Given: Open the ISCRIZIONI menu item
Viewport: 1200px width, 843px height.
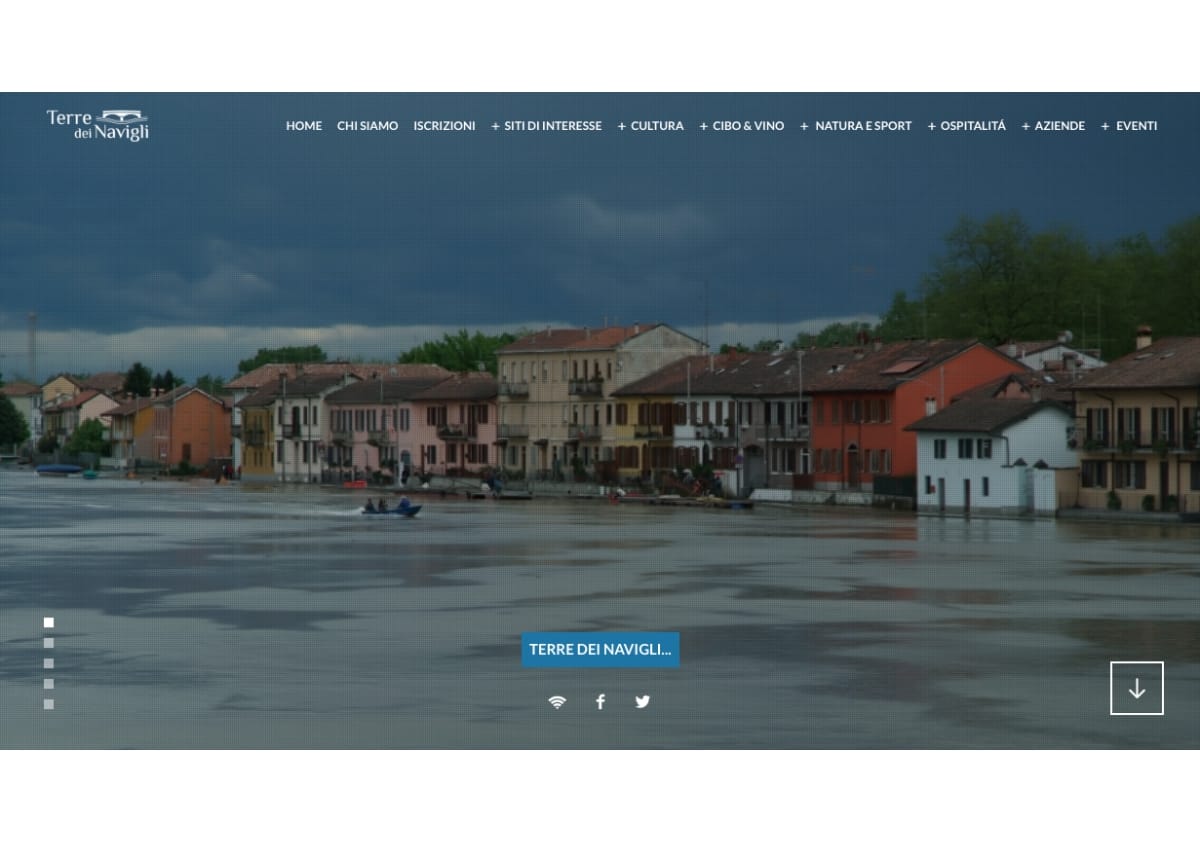Looking at the screenshot, I should 444,126.
